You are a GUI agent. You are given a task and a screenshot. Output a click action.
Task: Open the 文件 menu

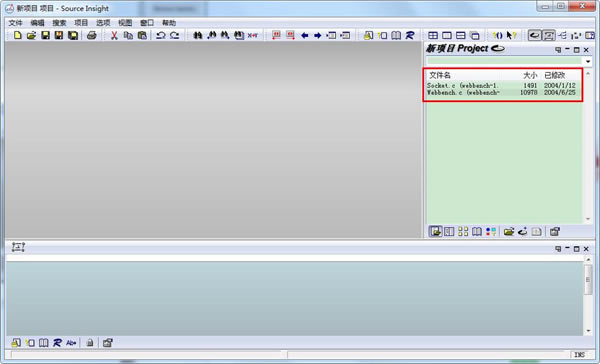[15, 23]
